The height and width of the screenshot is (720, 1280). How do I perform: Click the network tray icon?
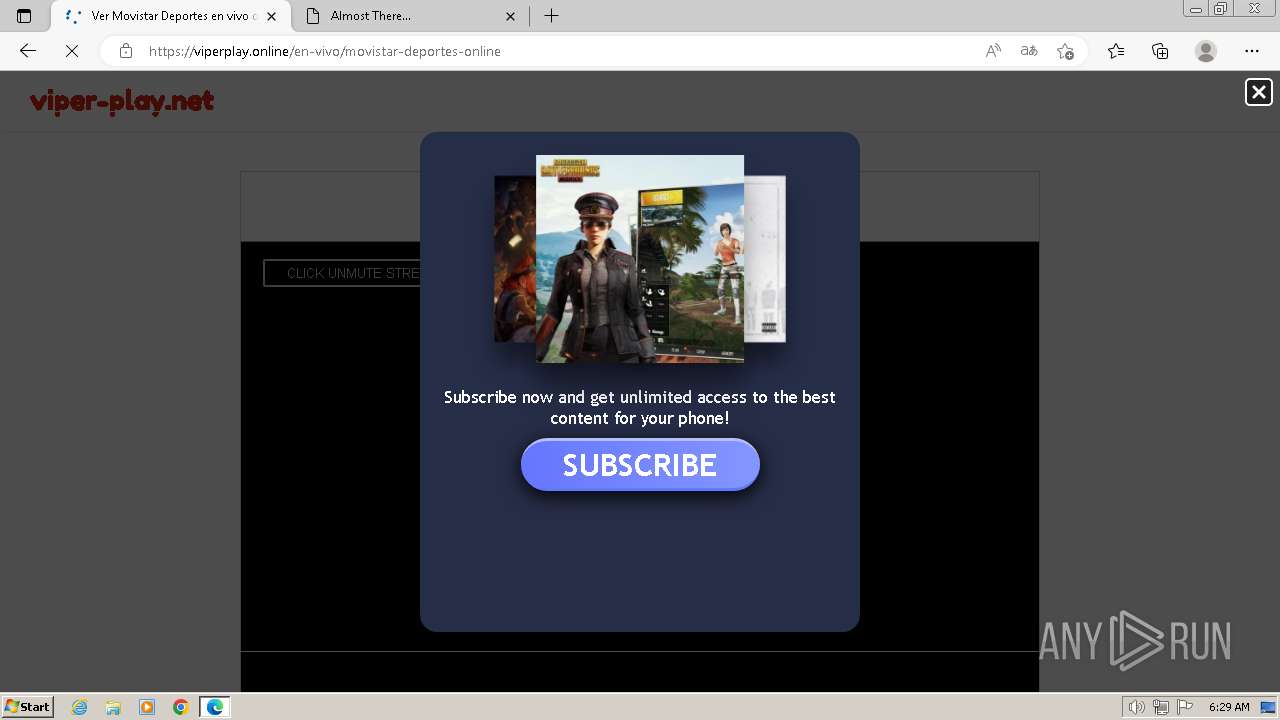pyautogui.click(x=1161, y=707)
